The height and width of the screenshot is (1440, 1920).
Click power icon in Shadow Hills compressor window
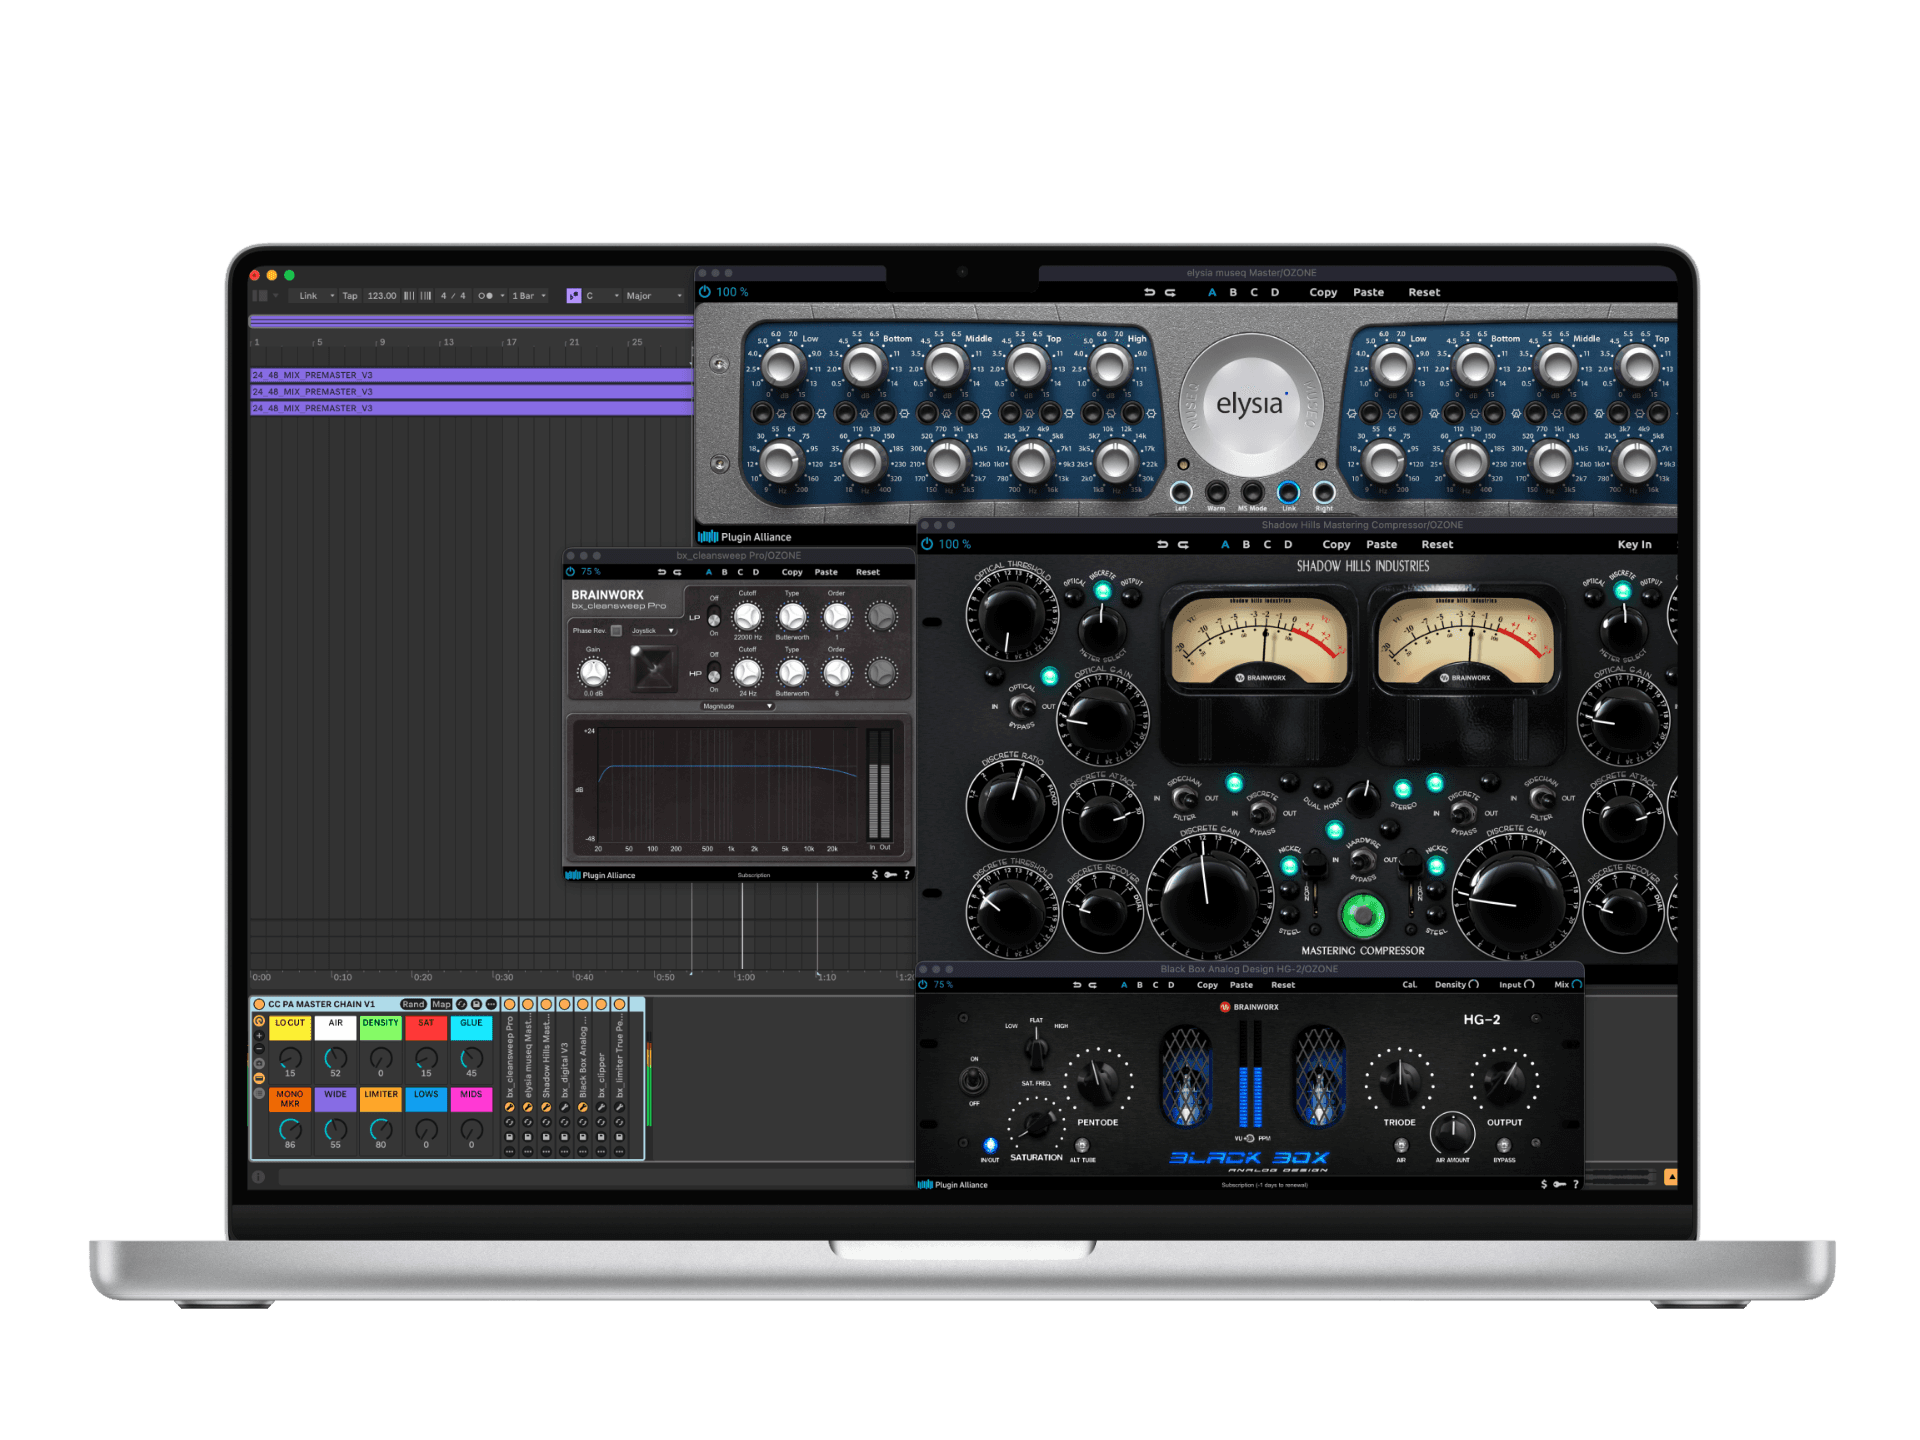point(927,544)
